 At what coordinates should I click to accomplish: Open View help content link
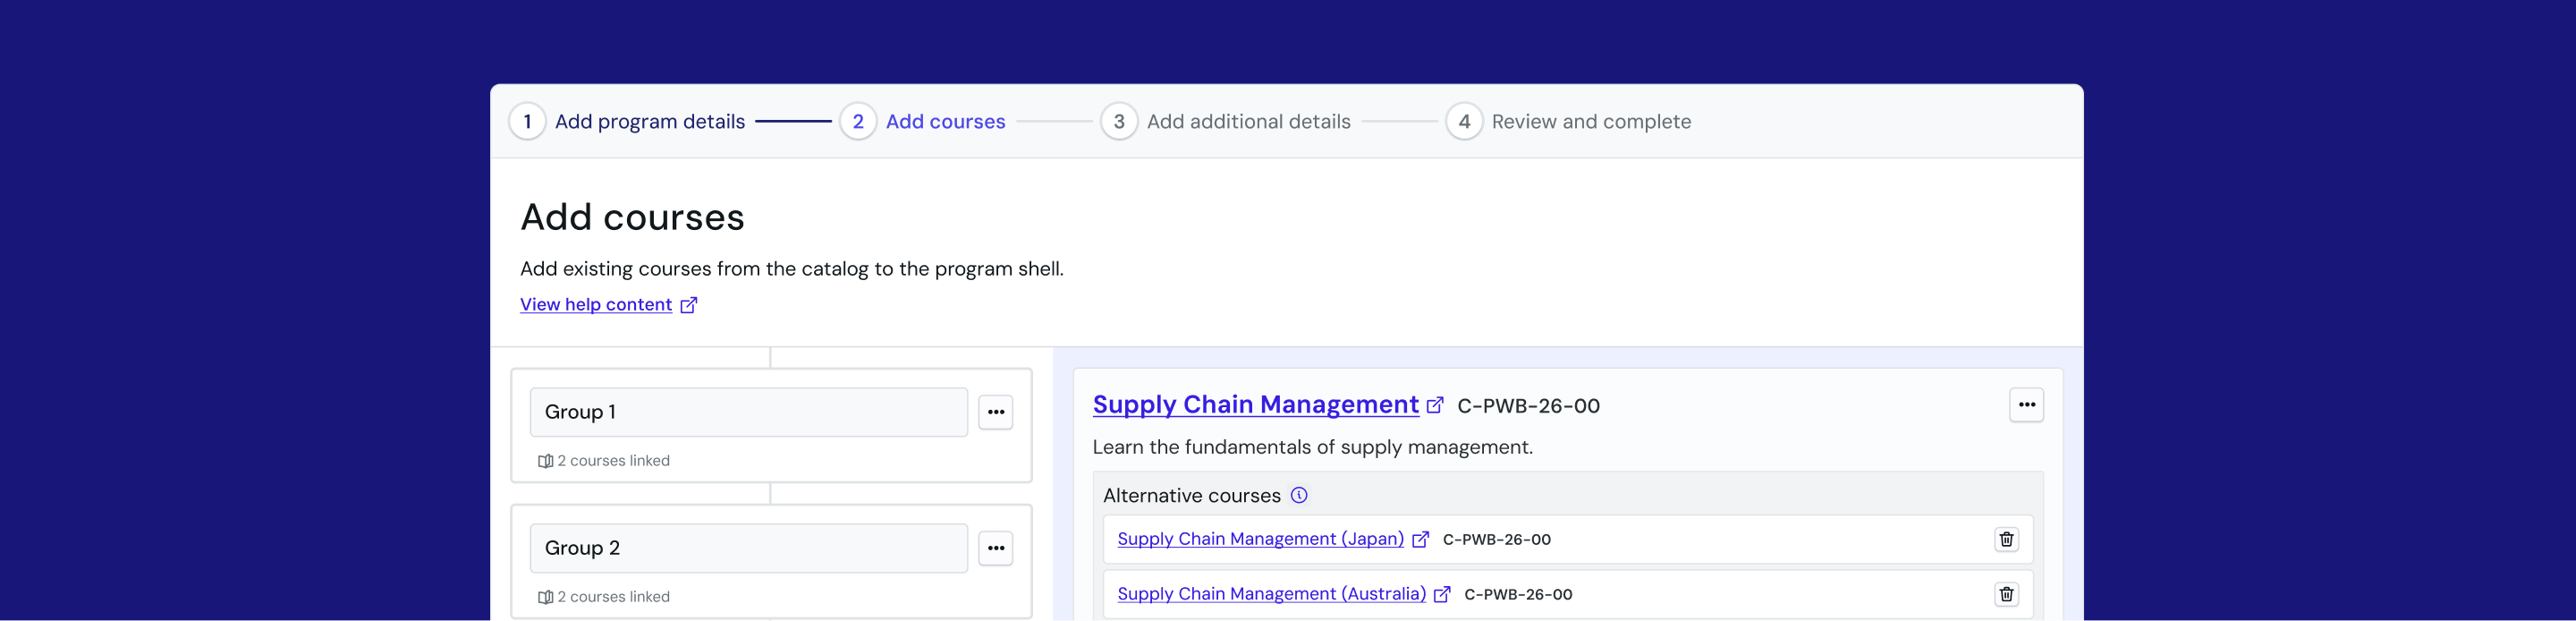[596, 305]
